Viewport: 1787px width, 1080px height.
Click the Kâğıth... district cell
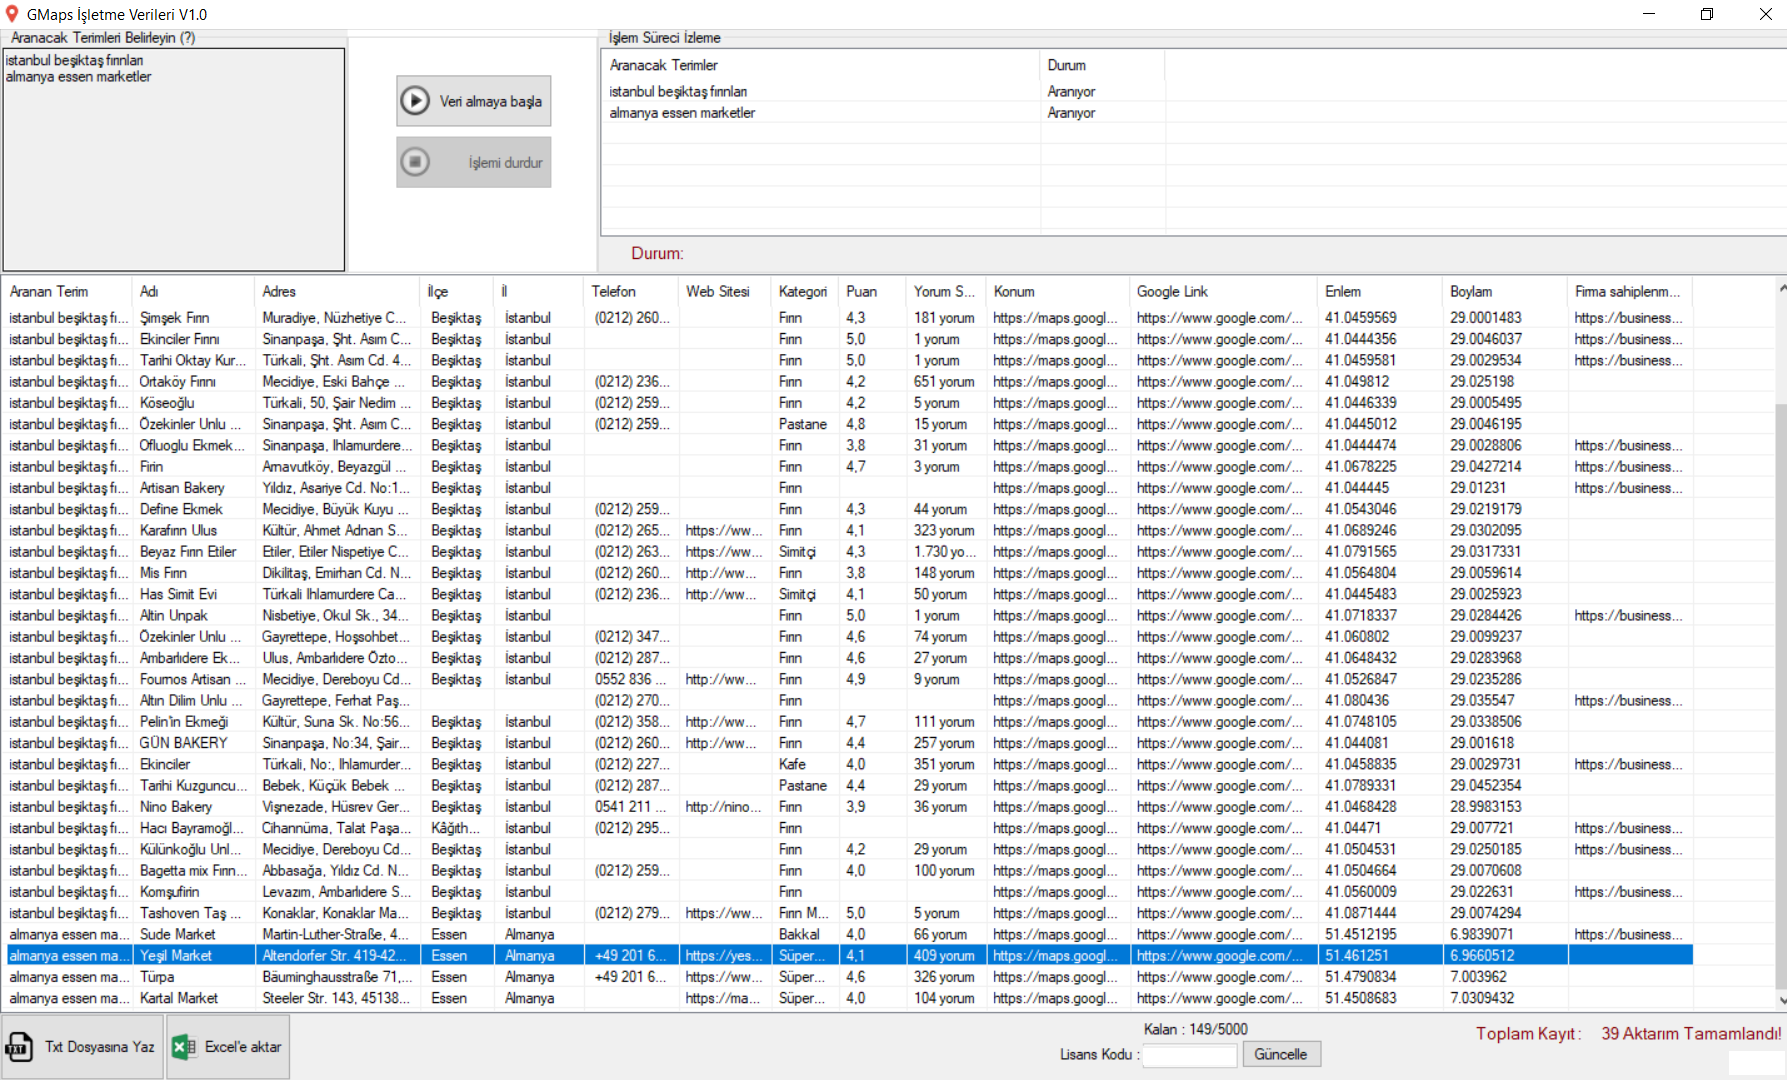(456, 828)
